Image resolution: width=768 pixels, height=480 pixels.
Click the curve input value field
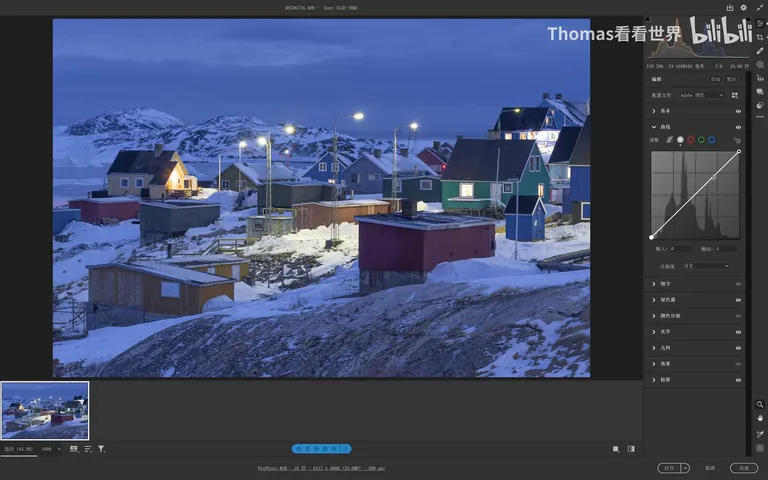[x=680, y=249]
